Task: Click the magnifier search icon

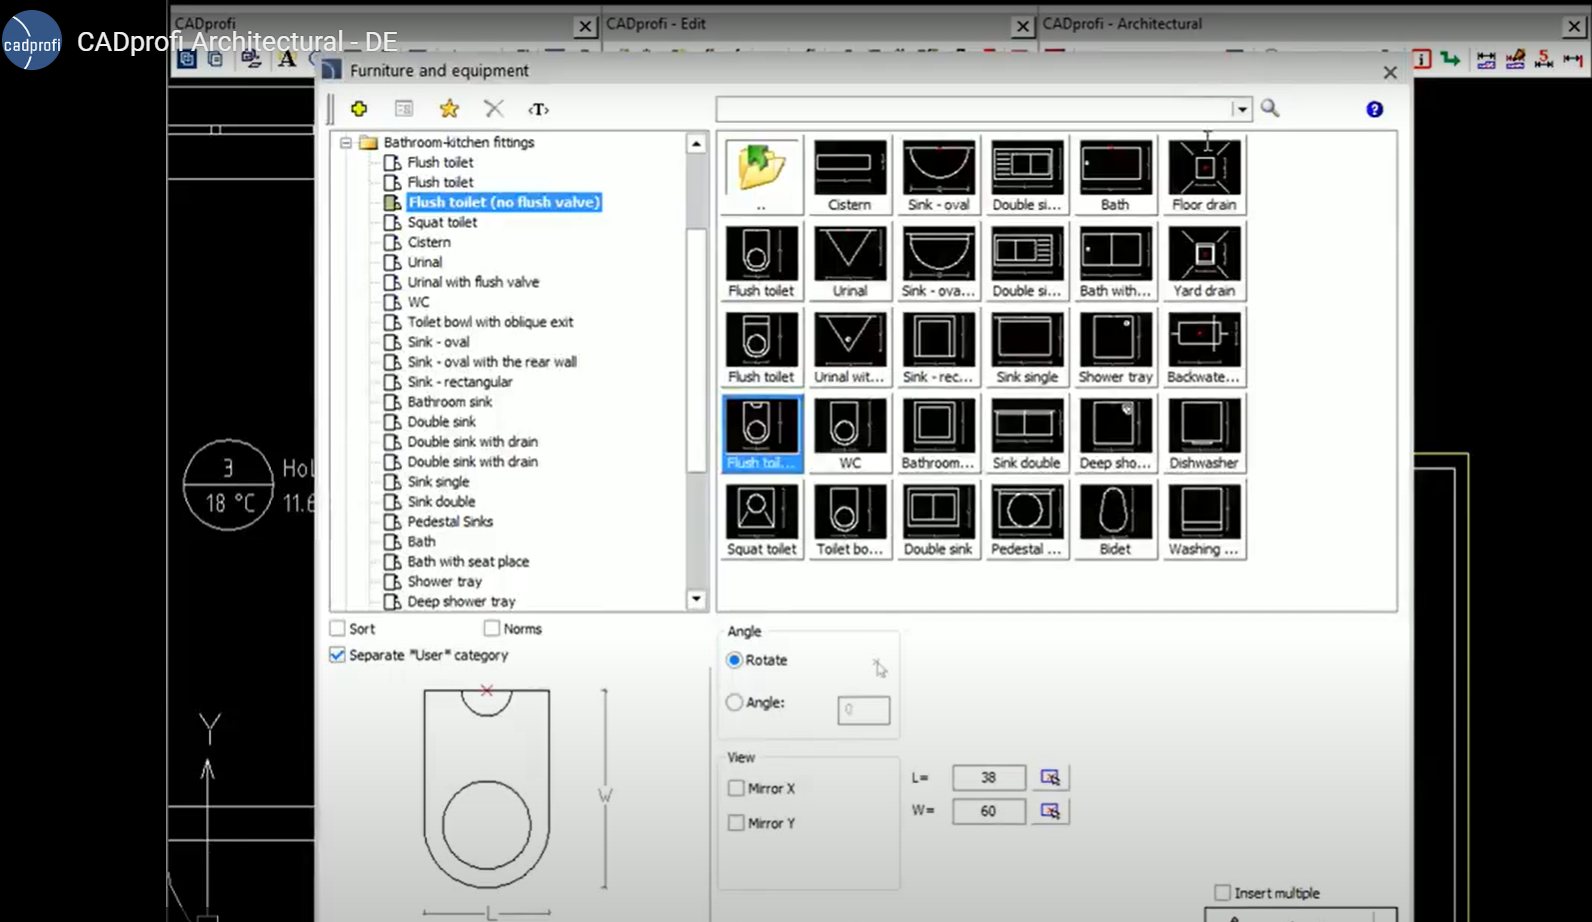Action: click(x=1270, y=109)
